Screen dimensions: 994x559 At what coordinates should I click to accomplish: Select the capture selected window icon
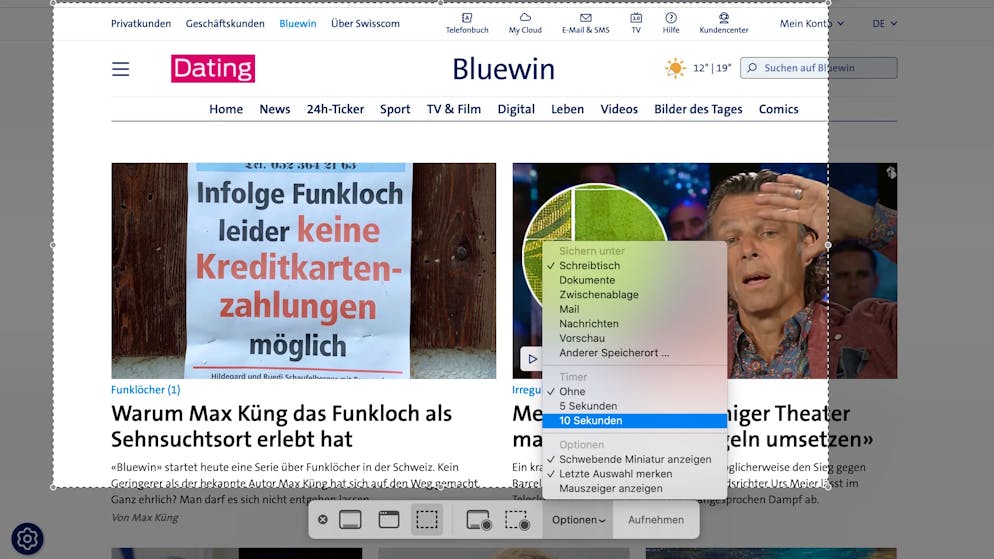[389, 520]
